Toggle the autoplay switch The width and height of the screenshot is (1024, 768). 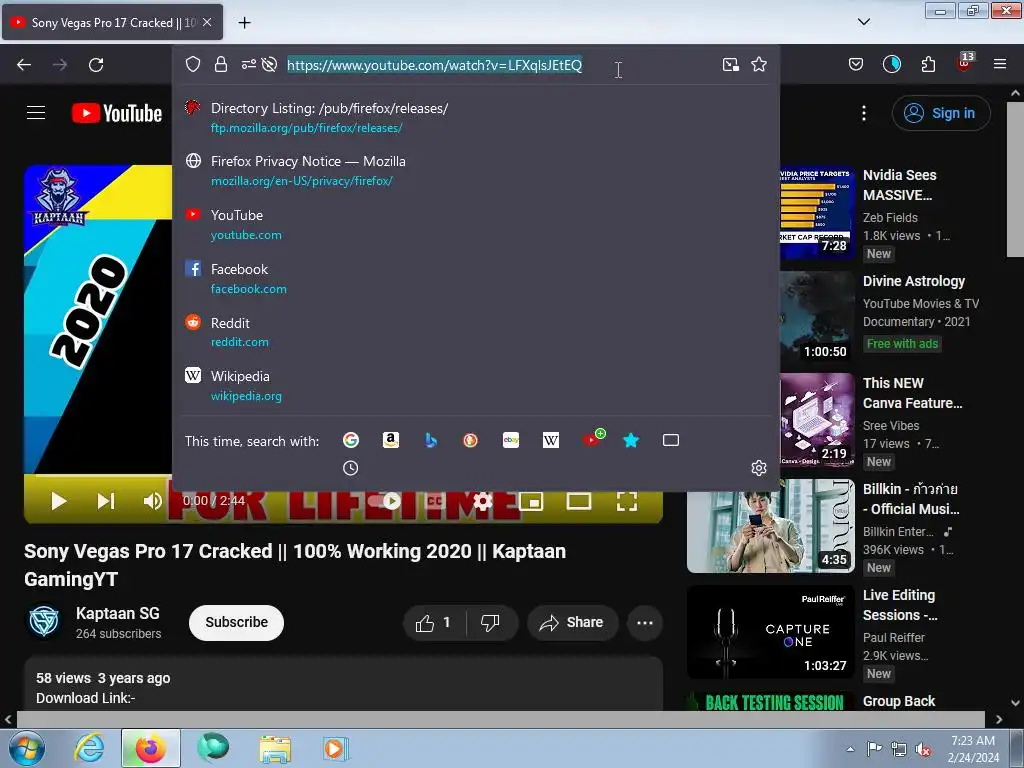point(385,501)
